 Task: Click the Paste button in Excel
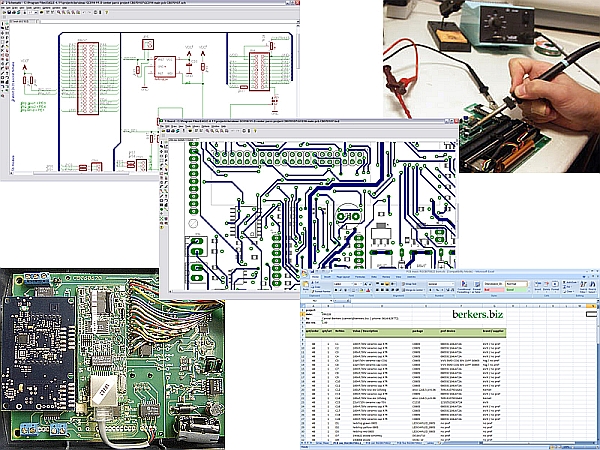[305, 286]
